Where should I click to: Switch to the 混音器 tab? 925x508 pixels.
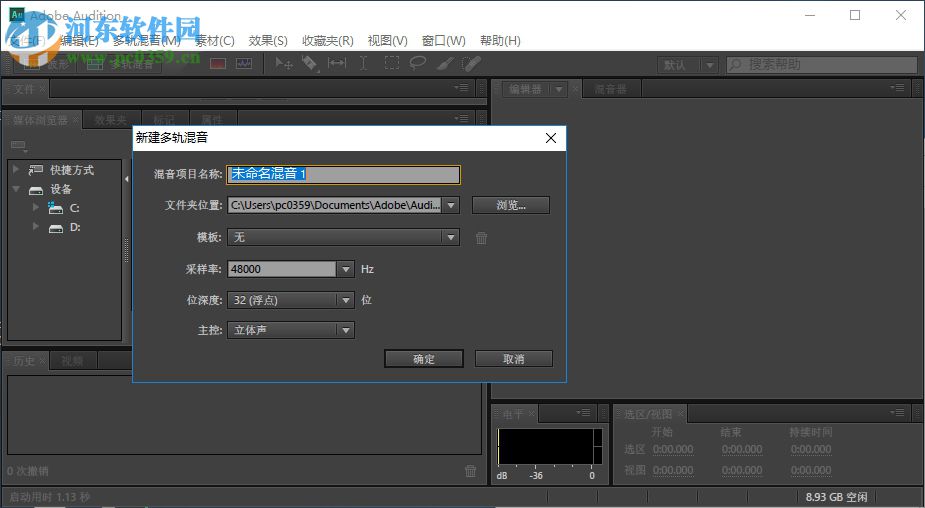point(610,89)
